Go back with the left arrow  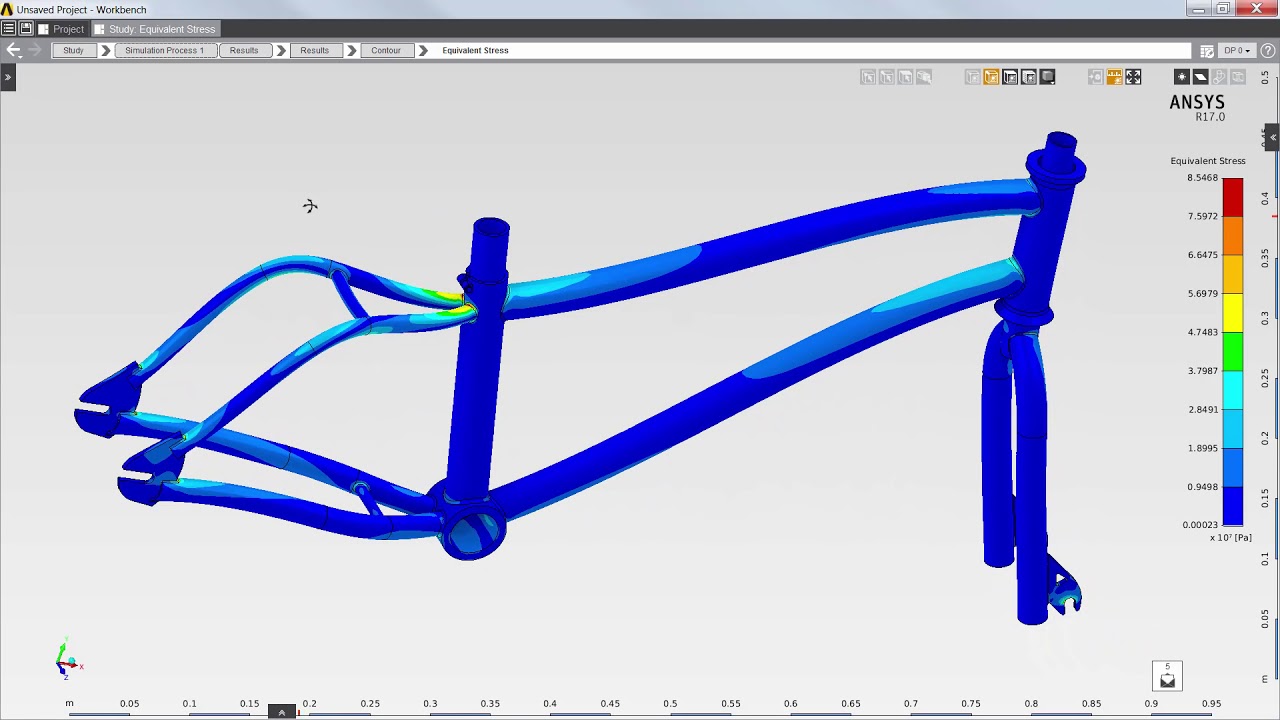coord(13,50)
